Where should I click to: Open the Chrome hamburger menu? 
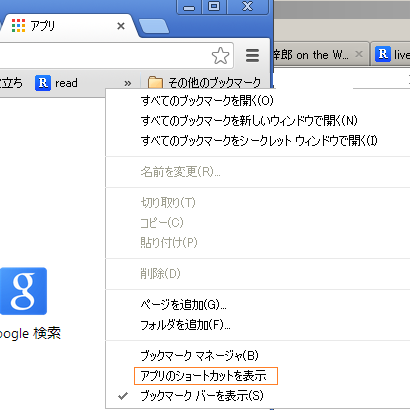click(x=252, y=56)
